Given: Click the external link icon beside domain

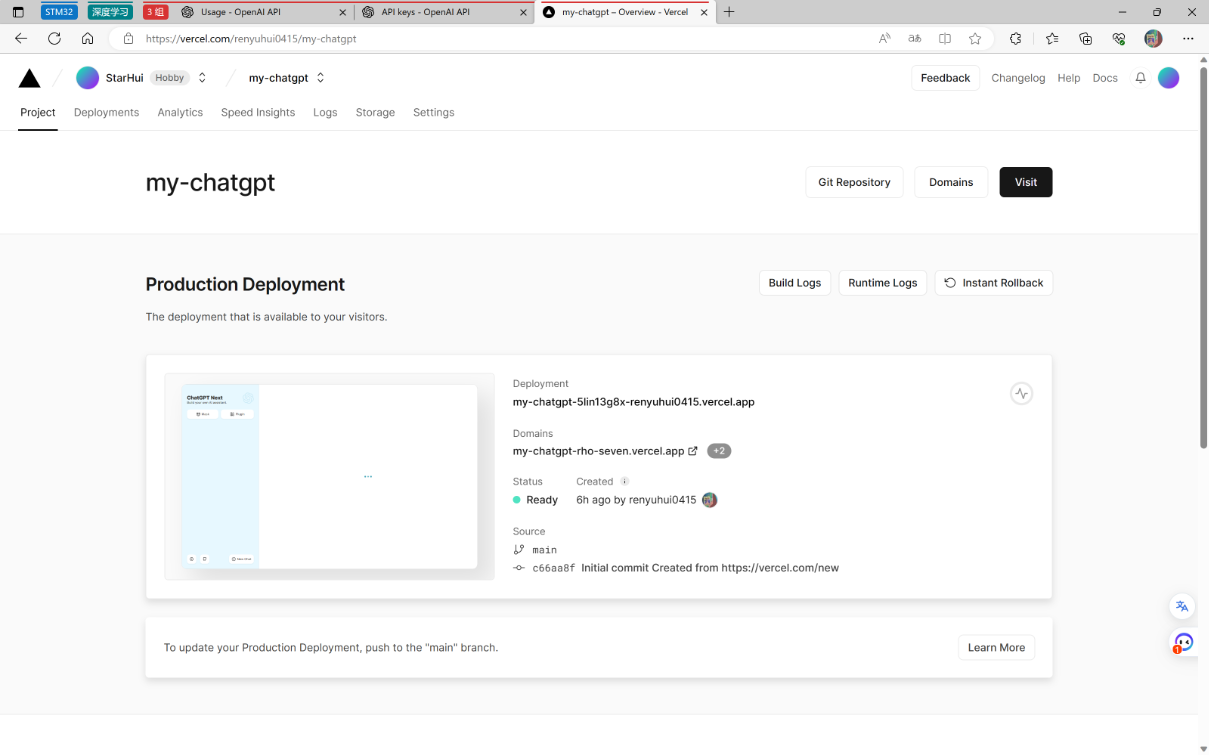Looking at the screenshot, I should coord(693,451).
